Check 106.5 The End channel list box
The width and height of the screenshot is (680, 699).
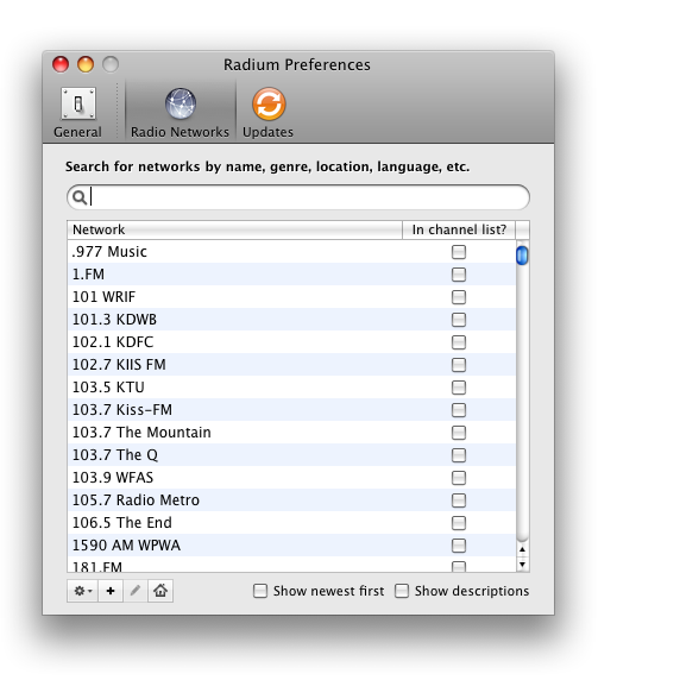tap(459, 523)
